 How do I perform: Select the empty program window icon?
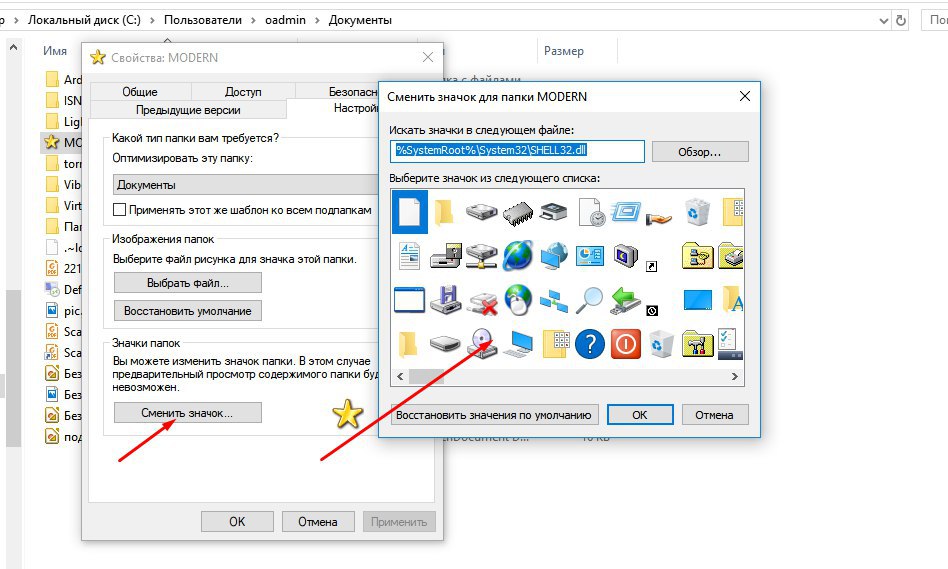tap(409, 299)
